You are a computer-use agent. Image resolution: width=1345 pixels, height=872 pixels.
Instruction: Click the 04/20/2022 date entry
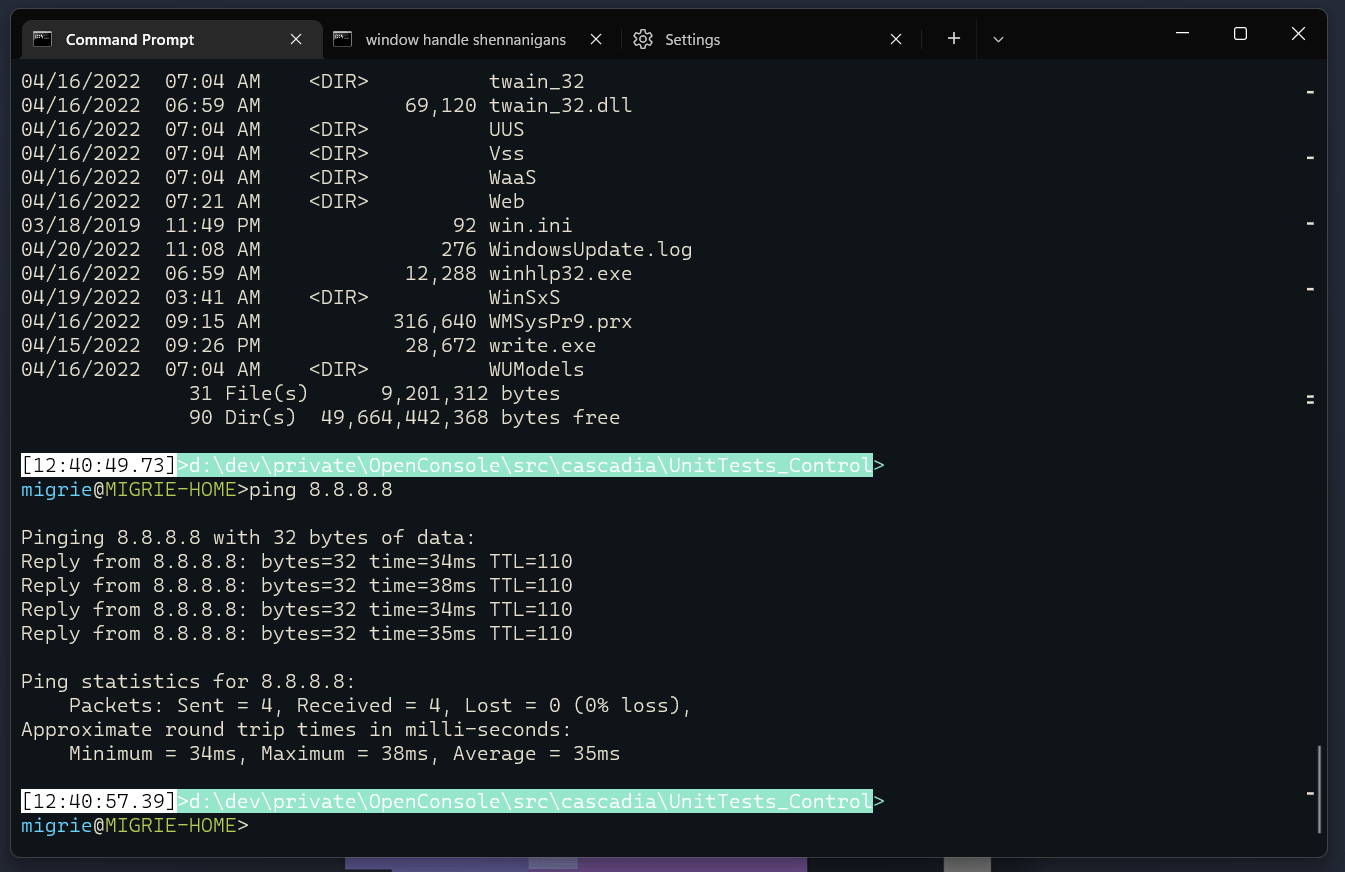[x=81, y=249]
